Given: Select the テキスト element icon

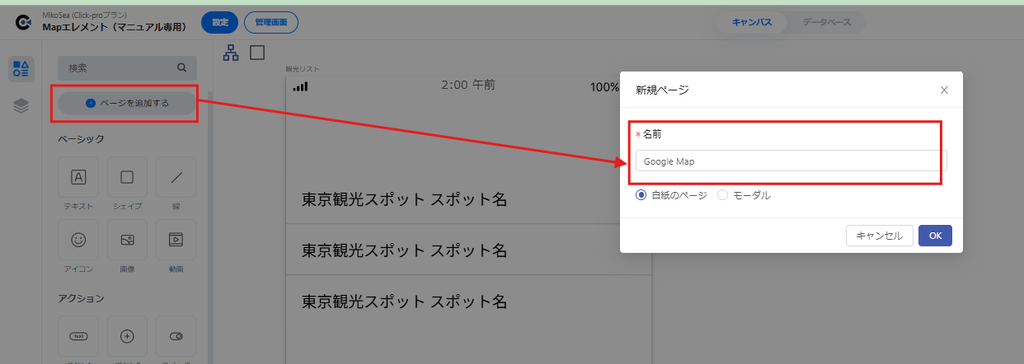Looking at the screenshot, I should tap(78, 177).
